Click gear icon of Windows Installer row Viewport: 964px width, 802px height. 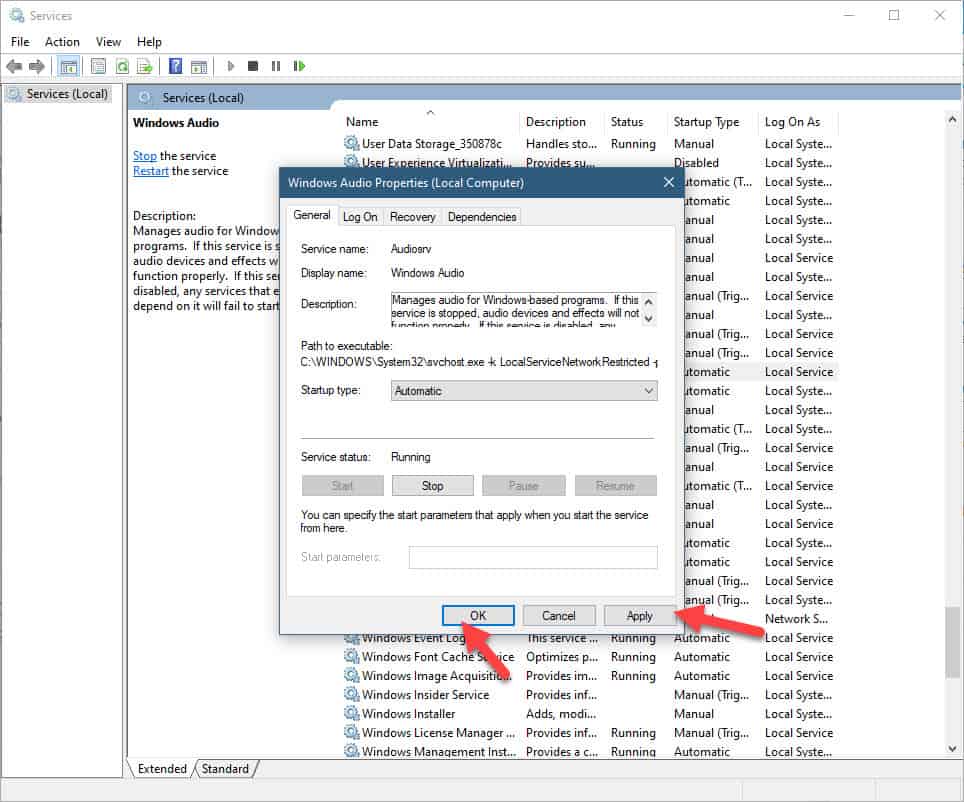(x=351, y=713)
